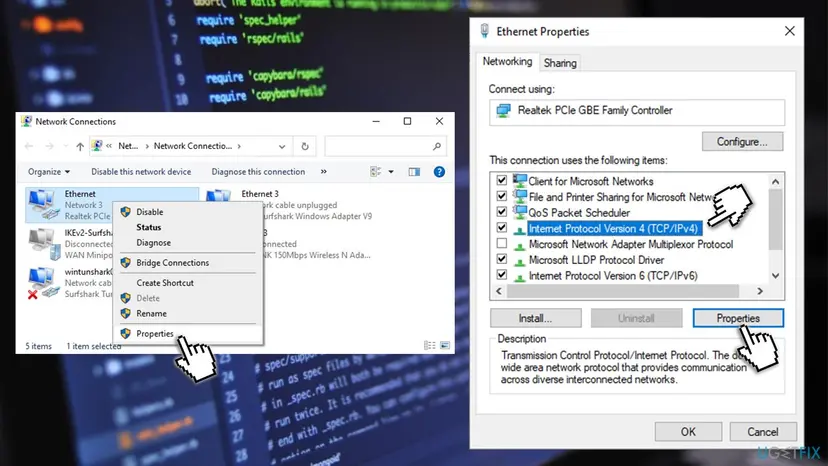
Task: Click Diagnose this connection
Action: [x=258, y=172]
